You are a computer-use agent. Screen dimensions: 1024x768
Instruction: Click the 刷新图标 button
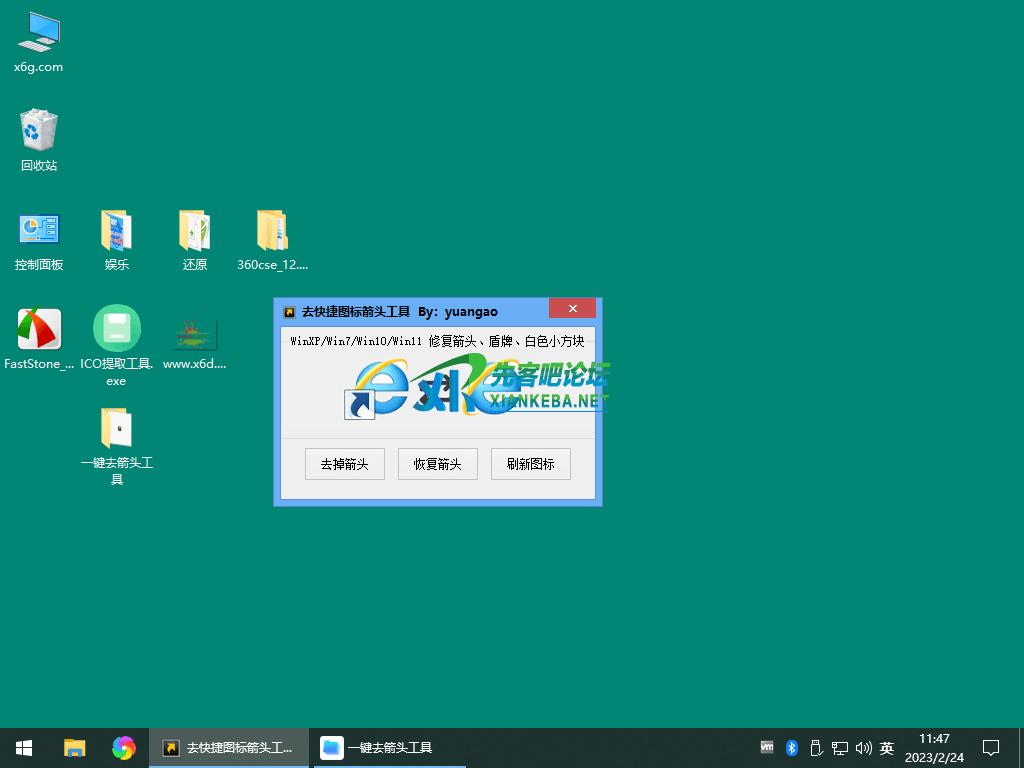point(530,464)
